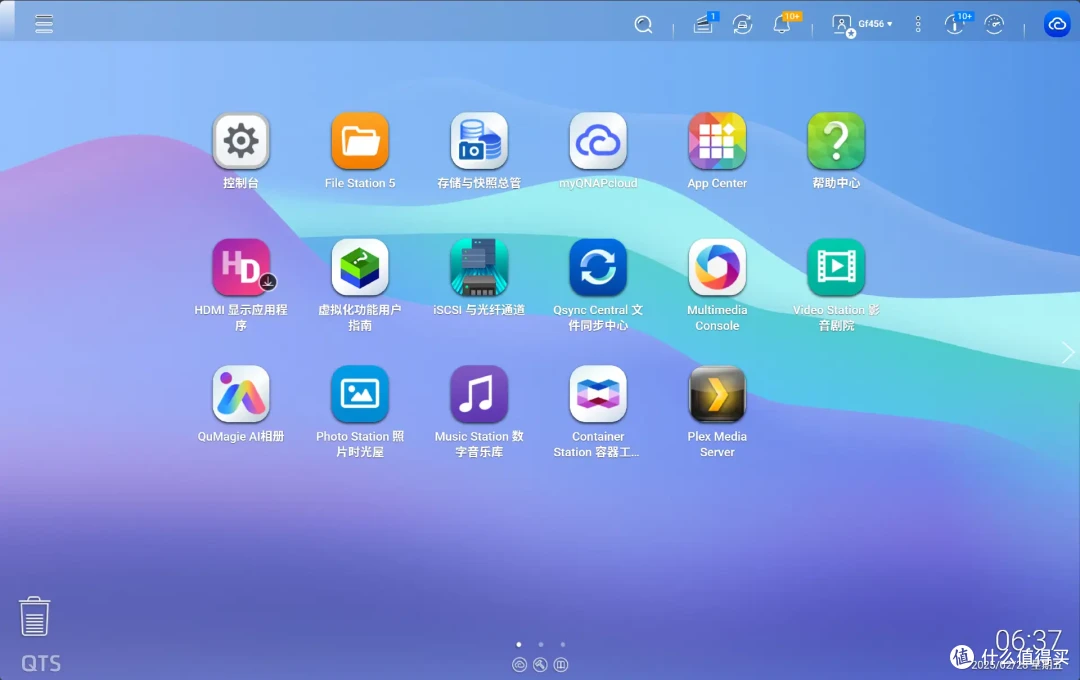Open Video Station app
Image resolution: width=1080 pixels, height=680 pixels.
(836, 267)
